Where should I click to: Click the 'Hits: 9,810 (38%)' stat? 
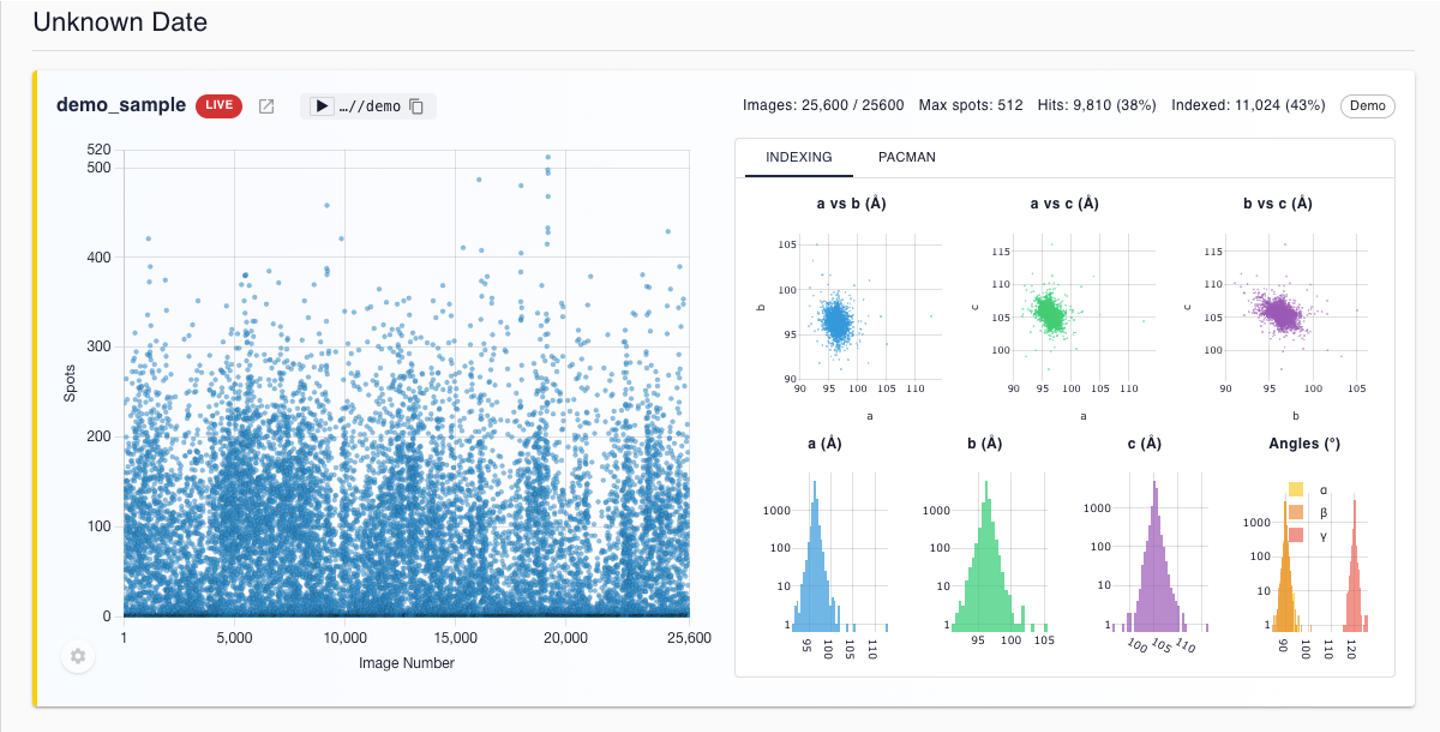tap(1097, 105)
